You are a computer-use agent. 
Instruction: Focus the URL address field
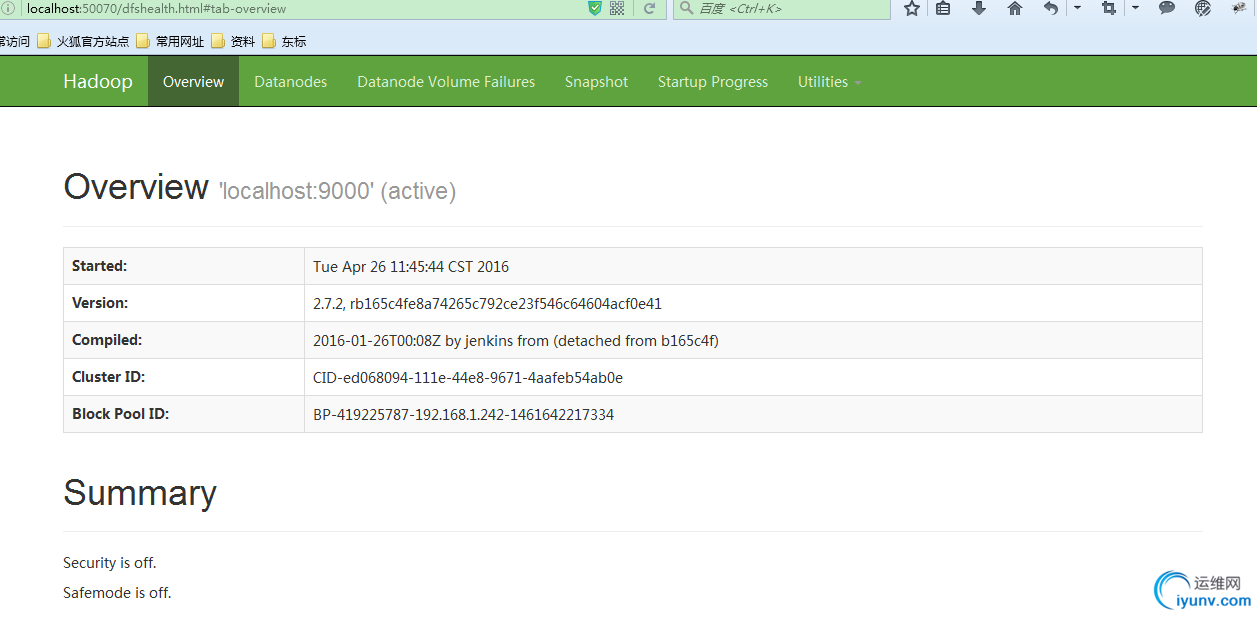(x=300, y=8)
